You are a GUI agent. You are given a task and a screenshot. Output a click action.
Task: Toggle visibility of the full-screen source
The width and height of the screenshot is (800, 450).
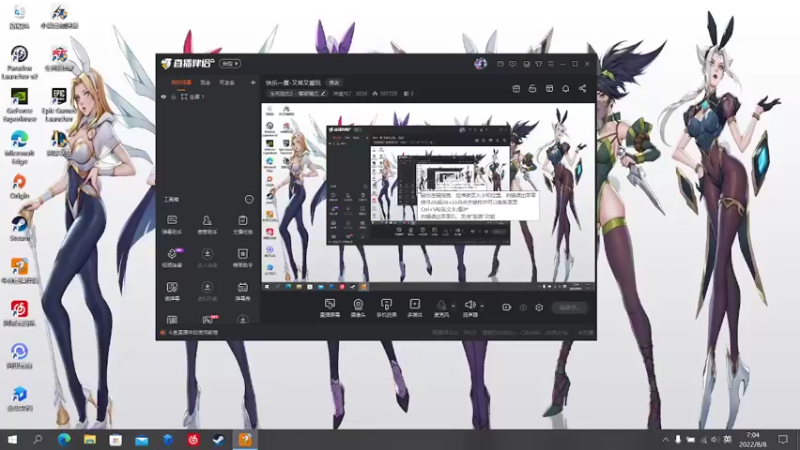(x=163, y=96)
